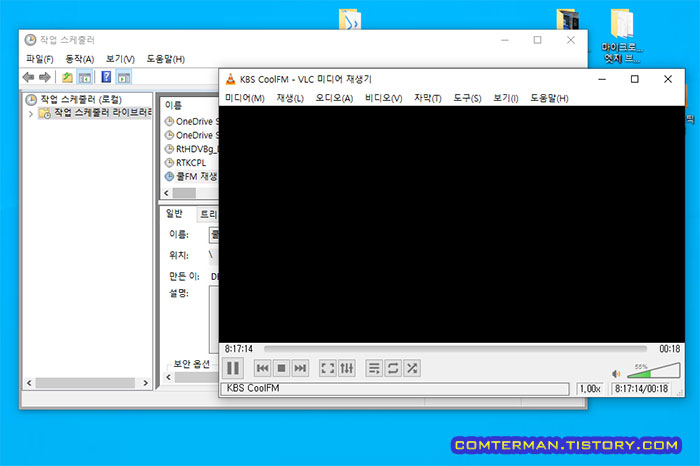Click left arrow of task list scrollbar
The width and height of the screenshot is (700, 466).
tap(167, 193)
